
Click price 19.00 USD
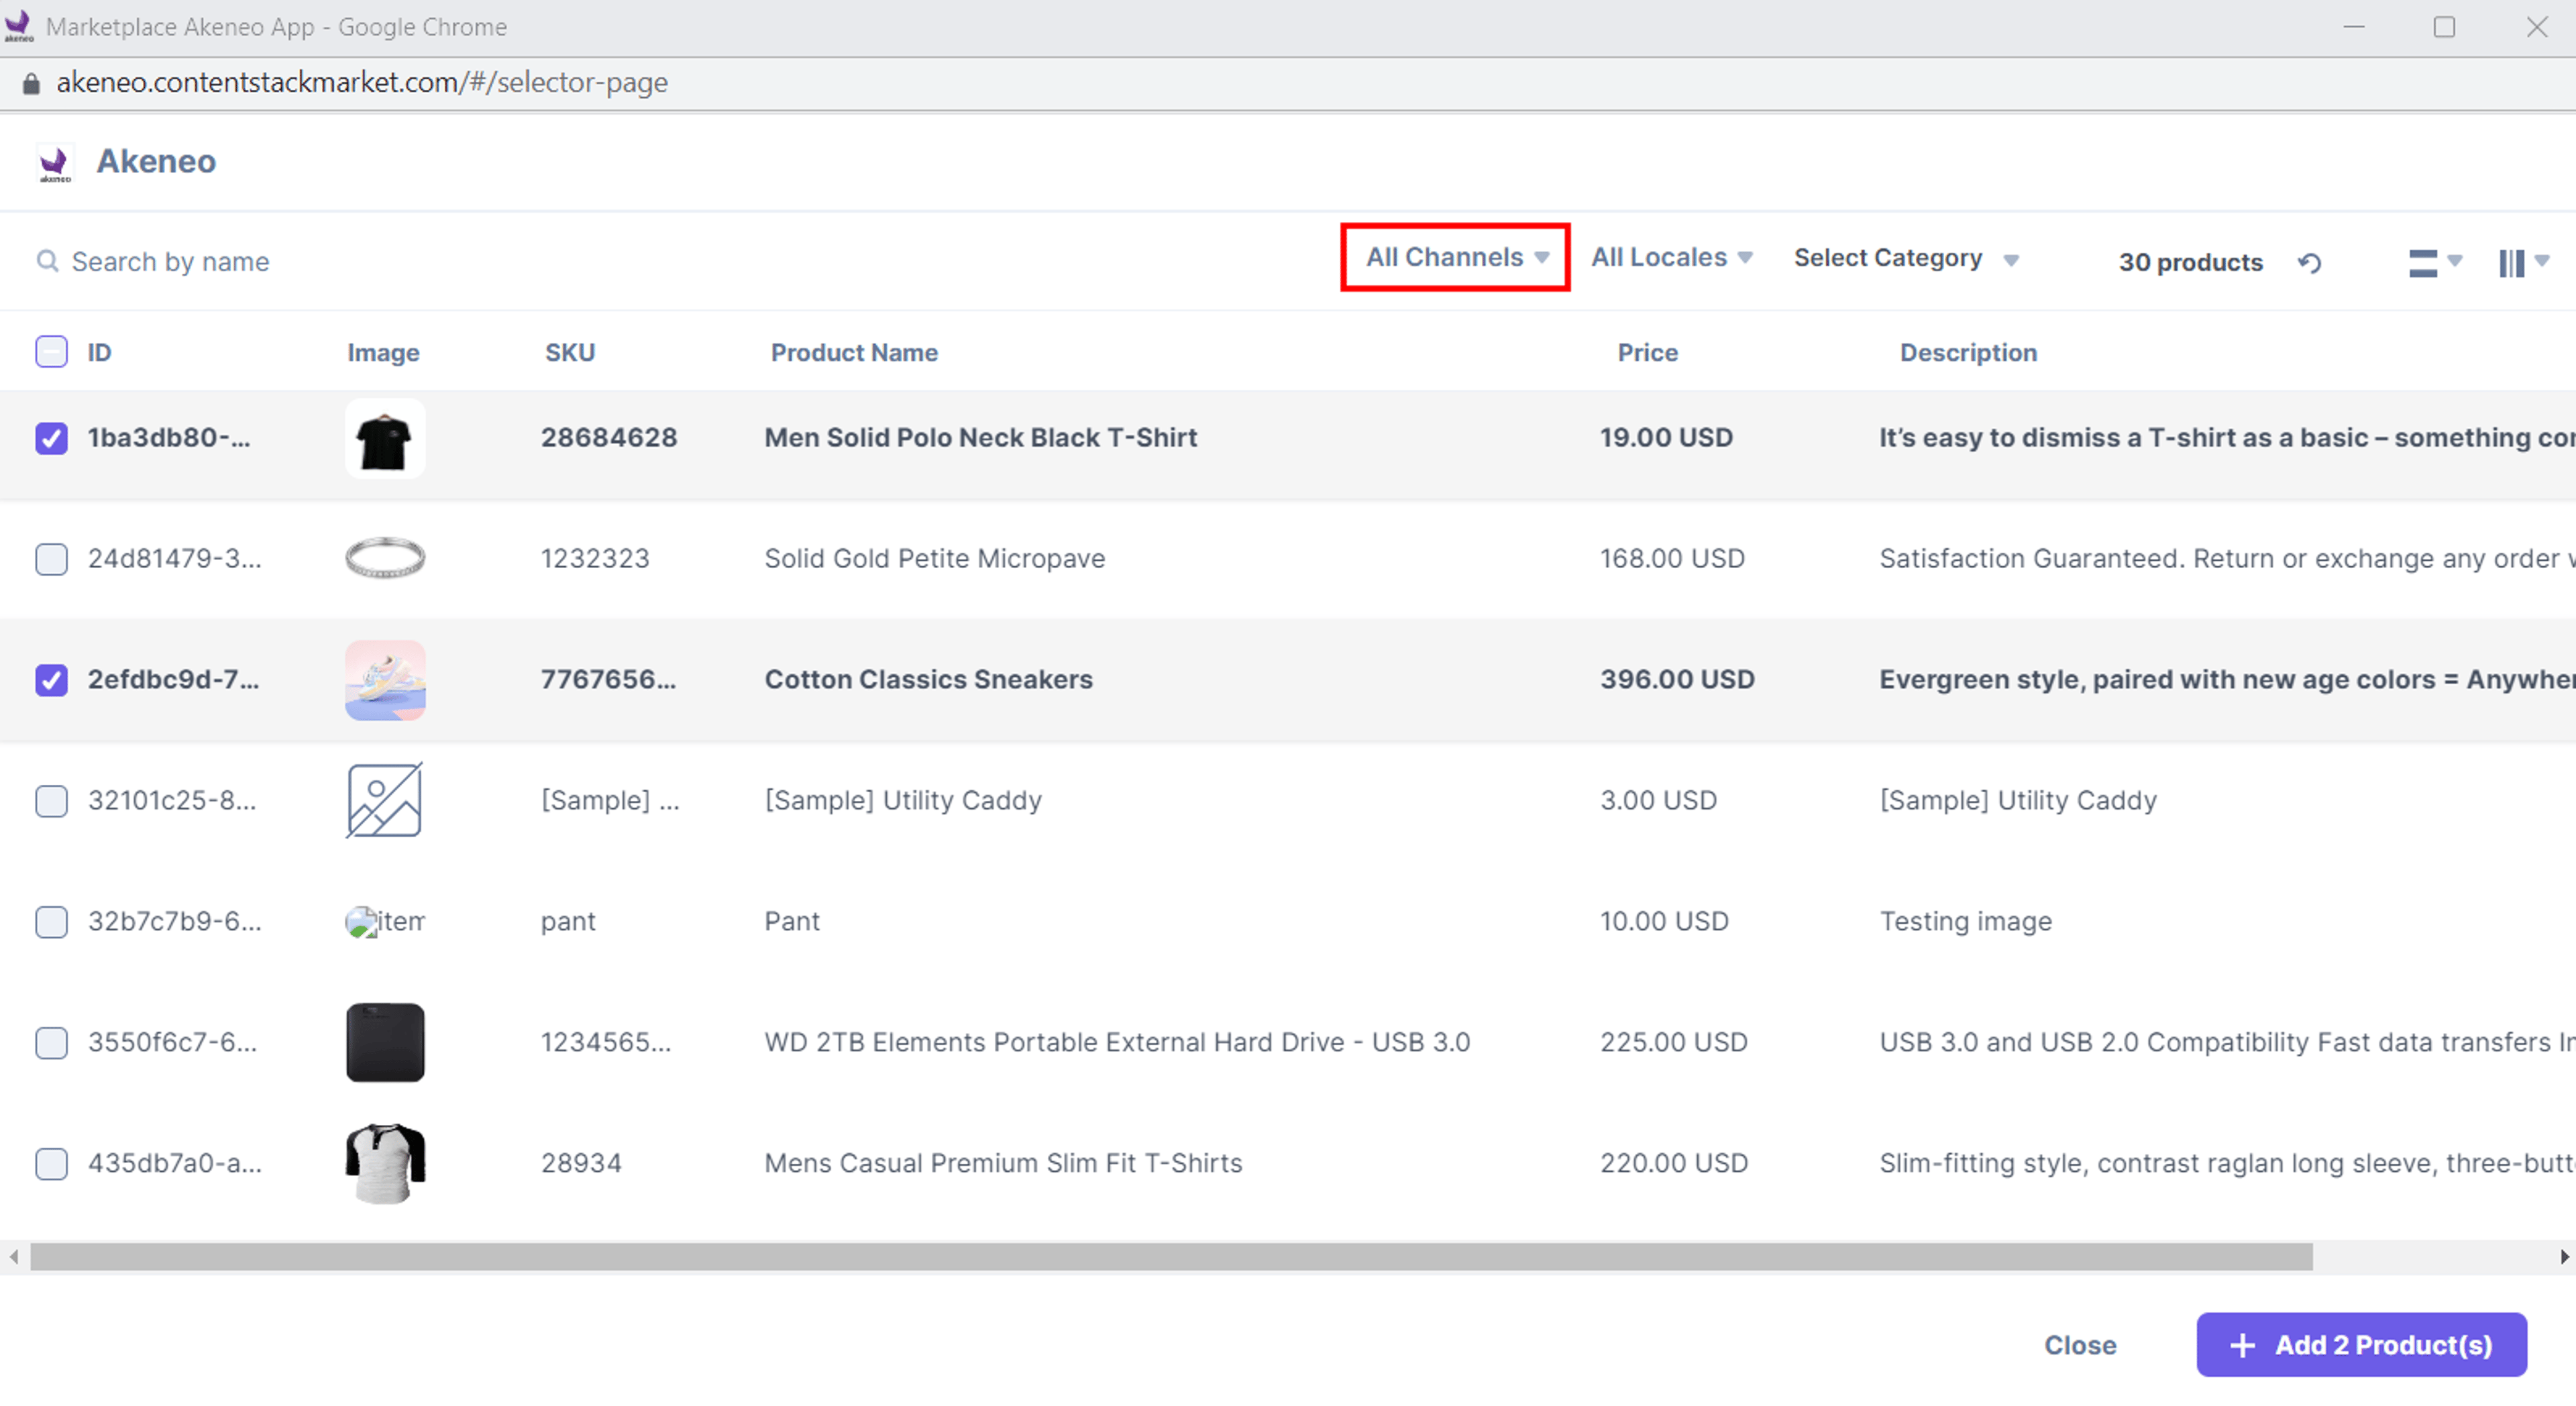(1666, 438)
